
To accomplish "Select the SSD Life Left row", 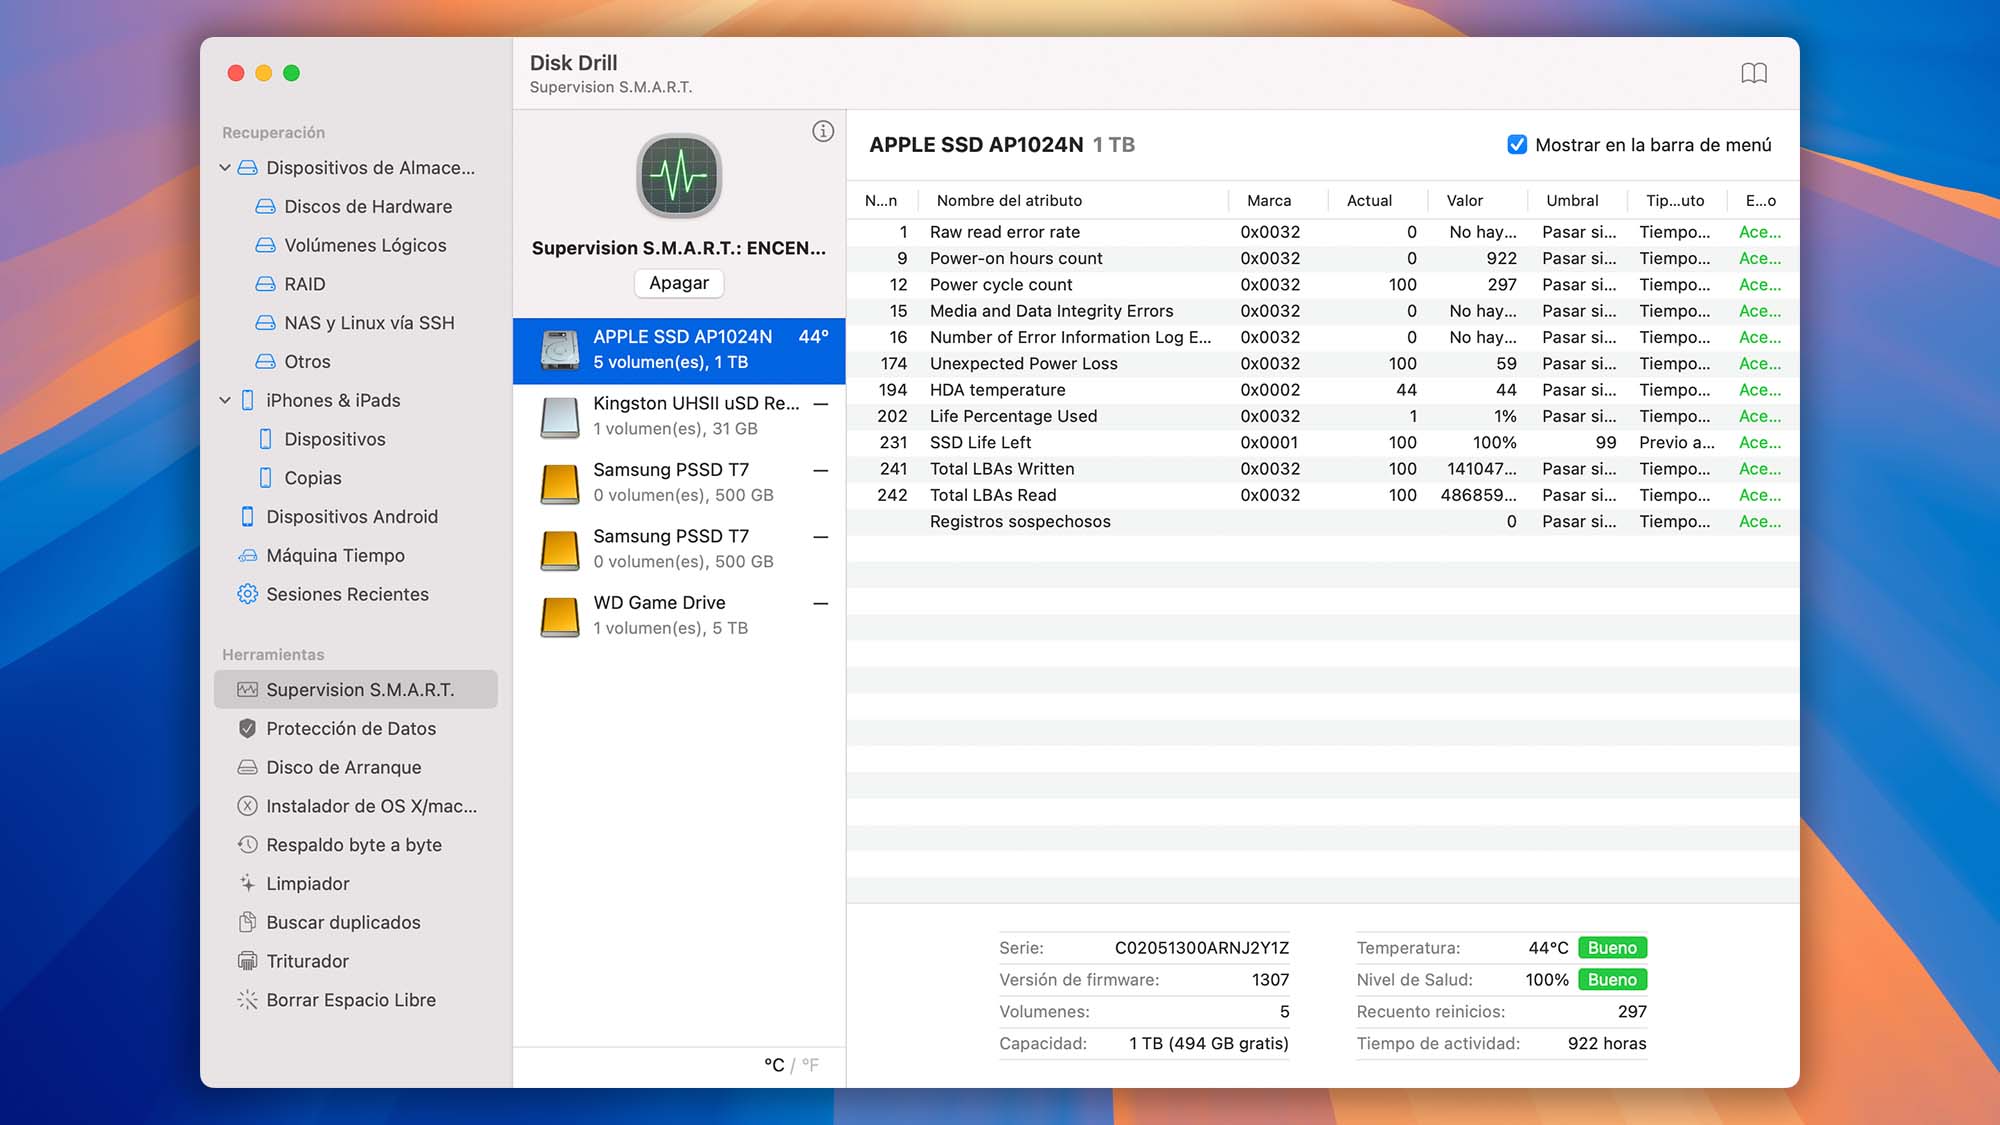I will pos(1322,443).
